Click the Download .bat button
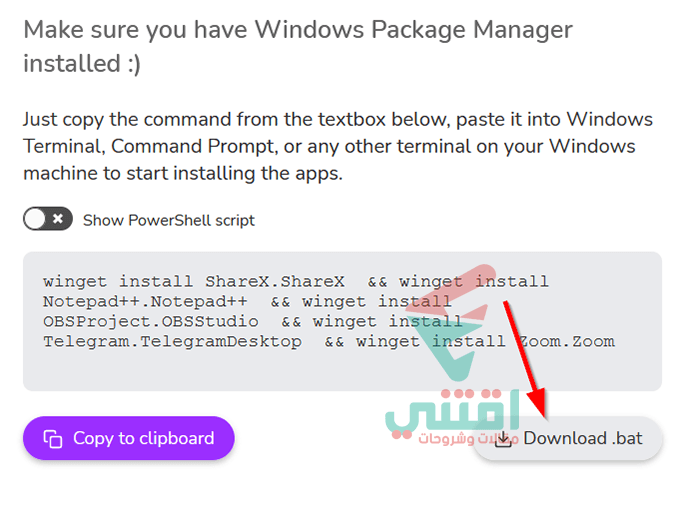This screenshot has width=700, height=508. pyautogui.click(x=567, y=438)
